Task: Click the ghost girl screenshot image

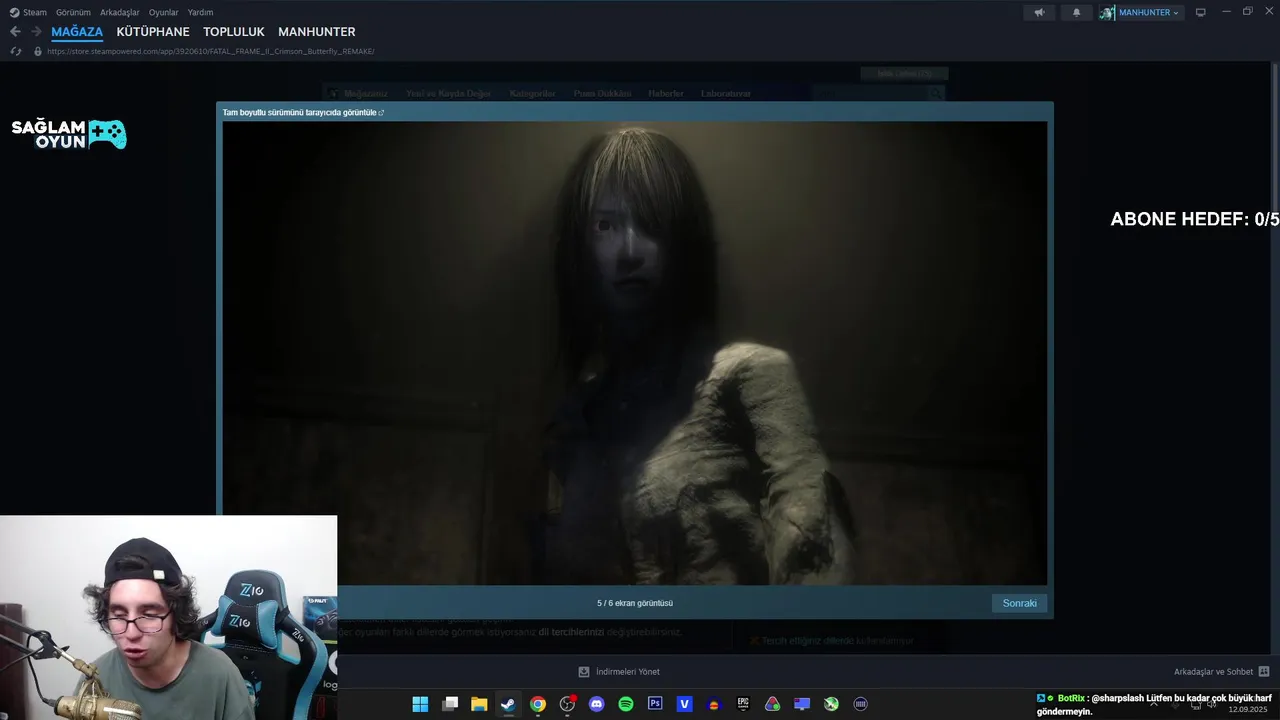Action: (x=635, y=353)
